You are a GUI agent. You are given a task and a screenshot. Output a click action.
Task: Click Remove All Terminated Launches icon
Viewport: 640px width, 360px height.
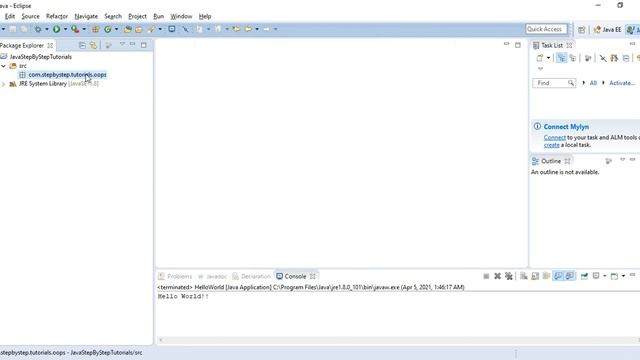coord(509,276)
